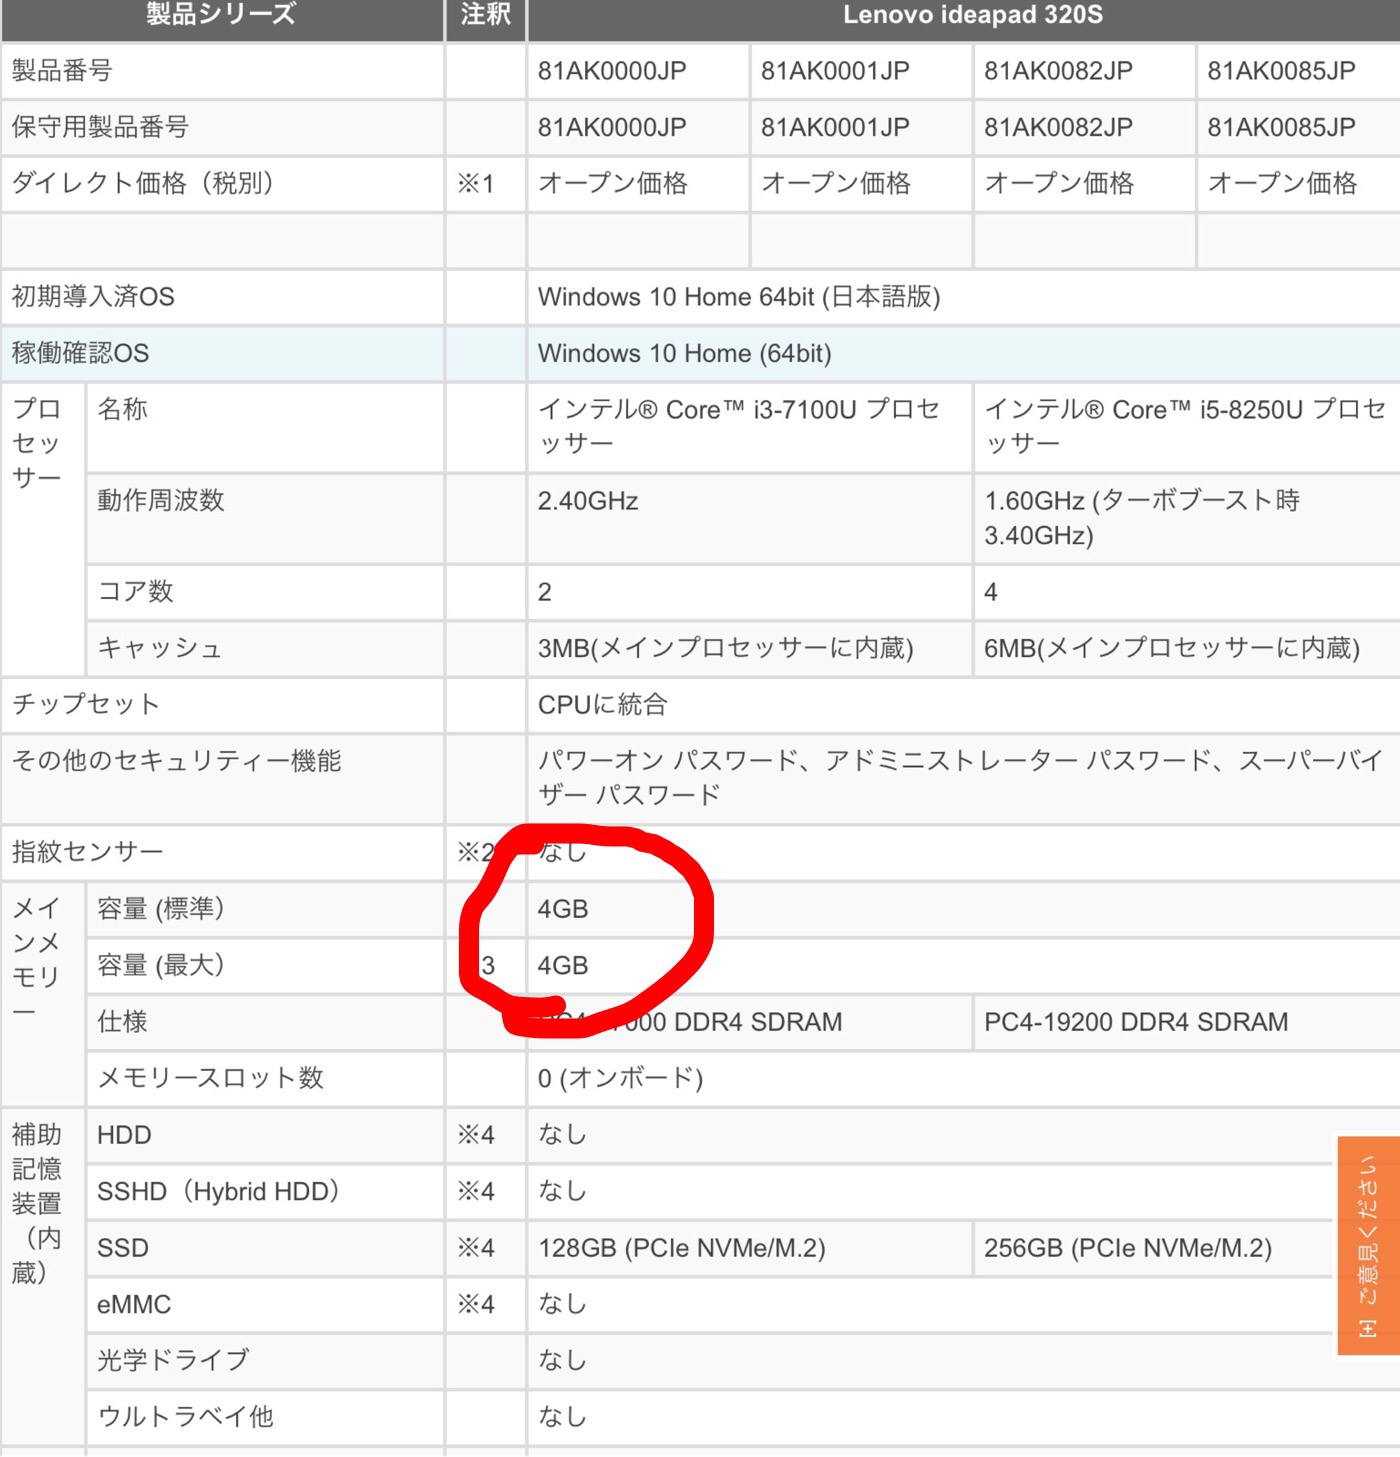
Task: Click the HDD row label
Action: tap(124, 1135)
